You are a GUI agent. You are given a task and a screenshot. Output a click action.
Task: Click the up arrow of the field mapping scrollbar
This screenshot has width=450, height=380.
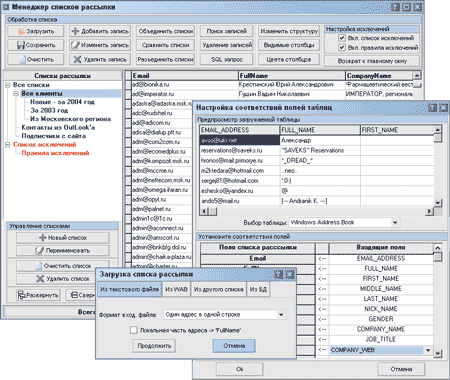[438, 248]
